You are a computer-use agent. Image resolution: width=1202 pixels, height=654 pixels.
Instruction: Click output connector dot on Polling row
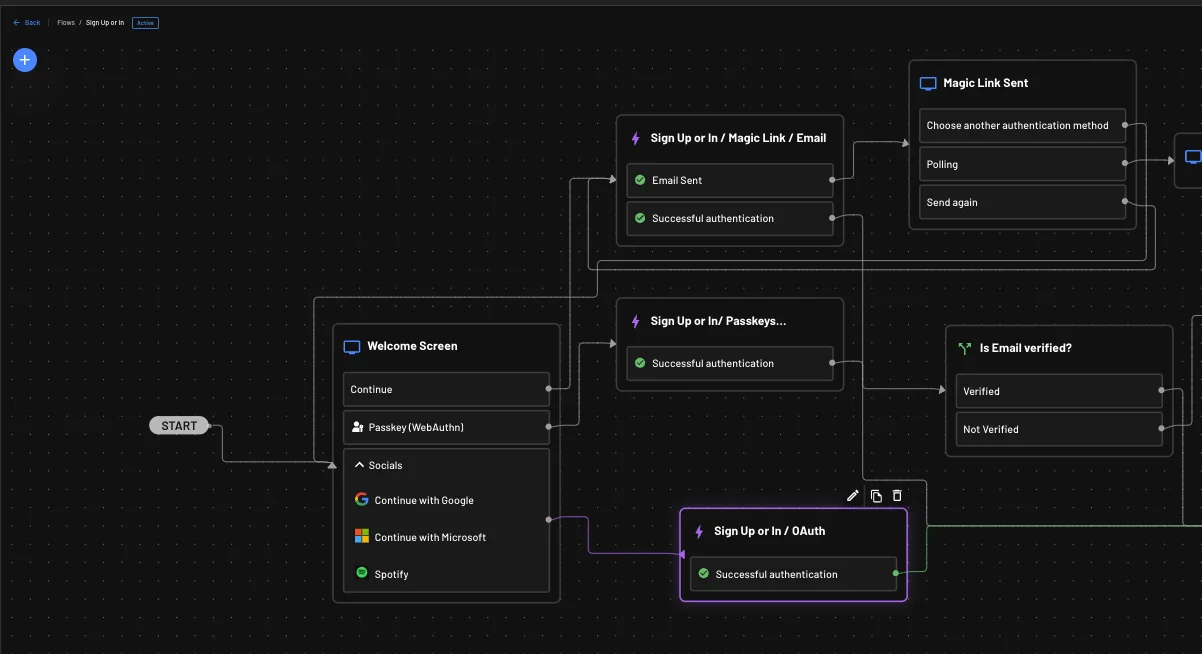(1125, 162)
